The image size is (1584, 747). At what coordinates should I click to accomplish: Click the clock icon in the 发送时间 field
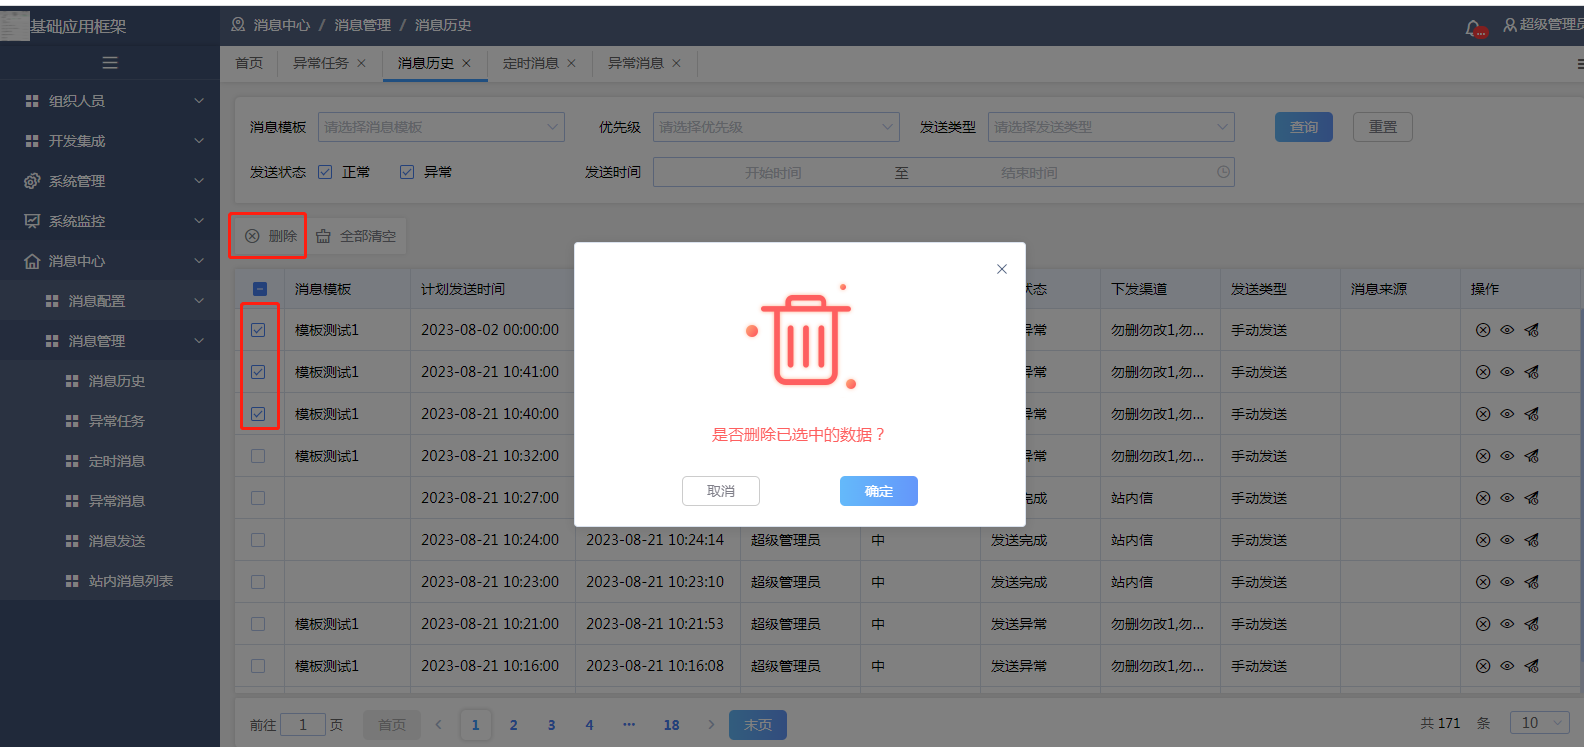click(1223, 172)
